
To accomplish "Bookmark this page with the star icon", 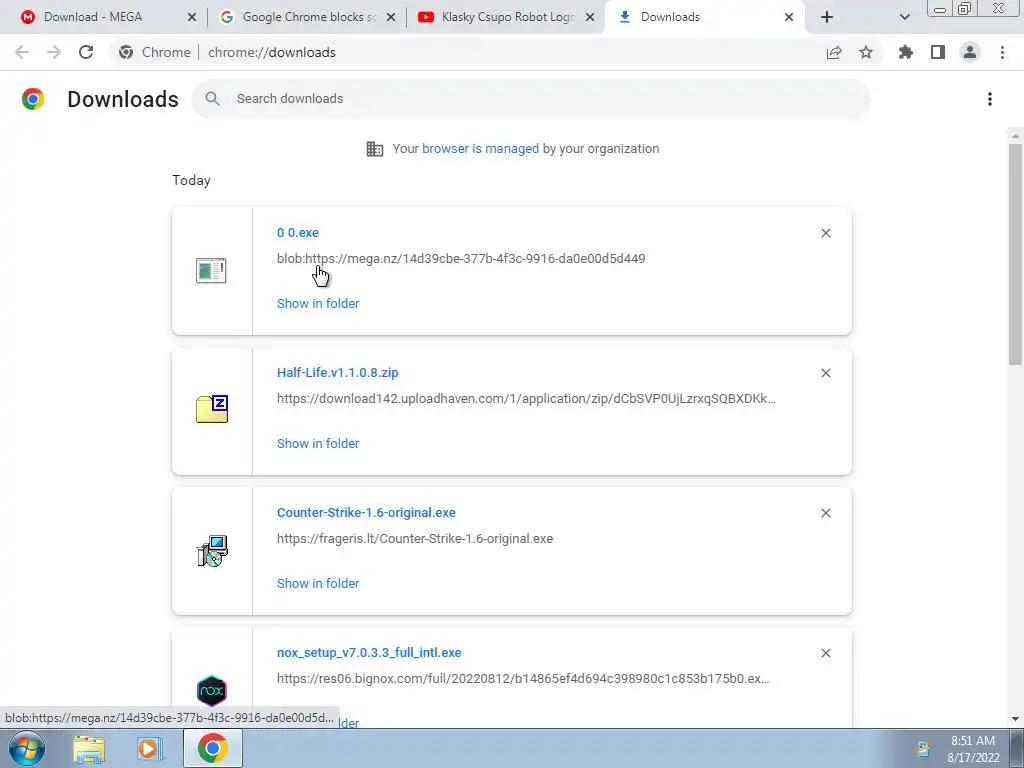I will pyautogui.click(x=866, y=52).
